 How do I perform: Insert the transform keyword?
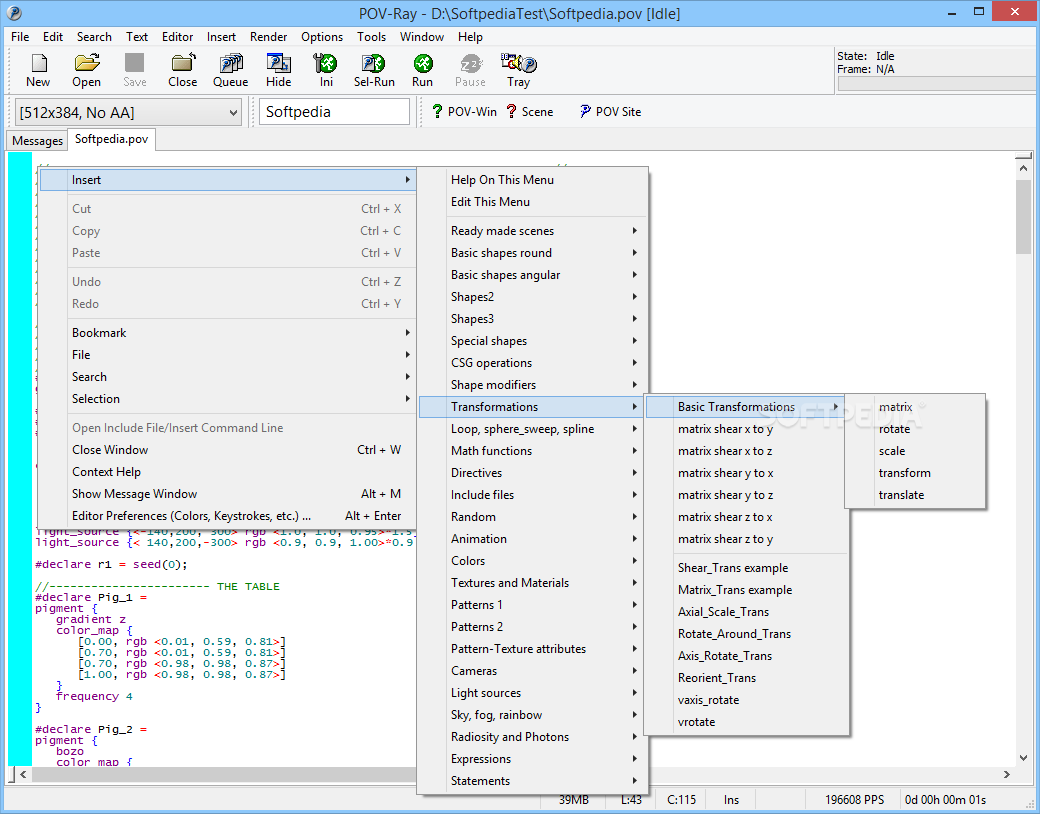[x=915, y=472]
